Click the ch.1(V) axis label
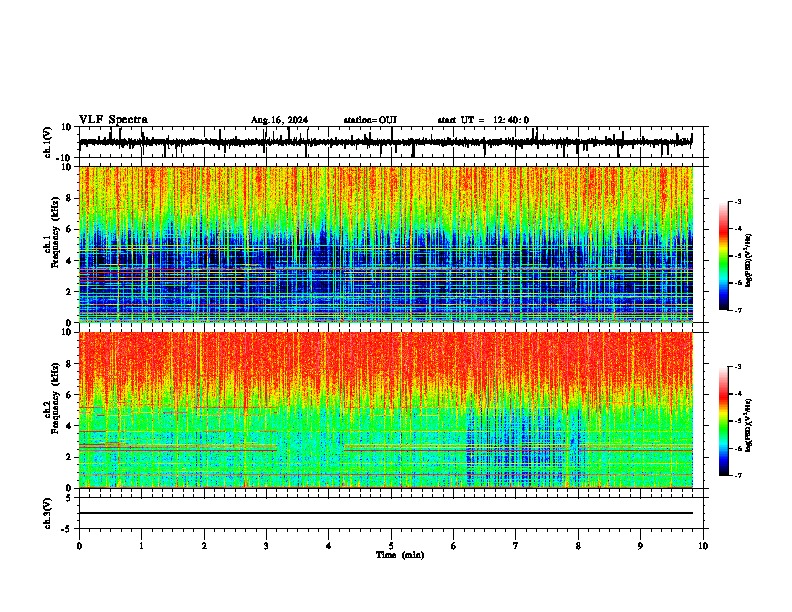This screenshot has width=792, height=612. click(48, 142)
